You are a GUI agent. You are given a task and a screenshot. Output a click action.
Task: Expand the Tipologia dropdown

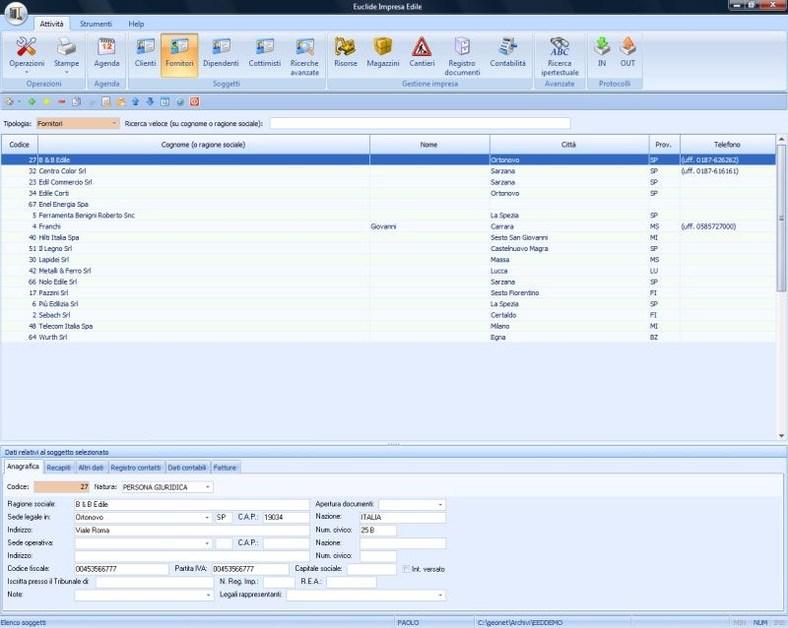click(114, 123)
